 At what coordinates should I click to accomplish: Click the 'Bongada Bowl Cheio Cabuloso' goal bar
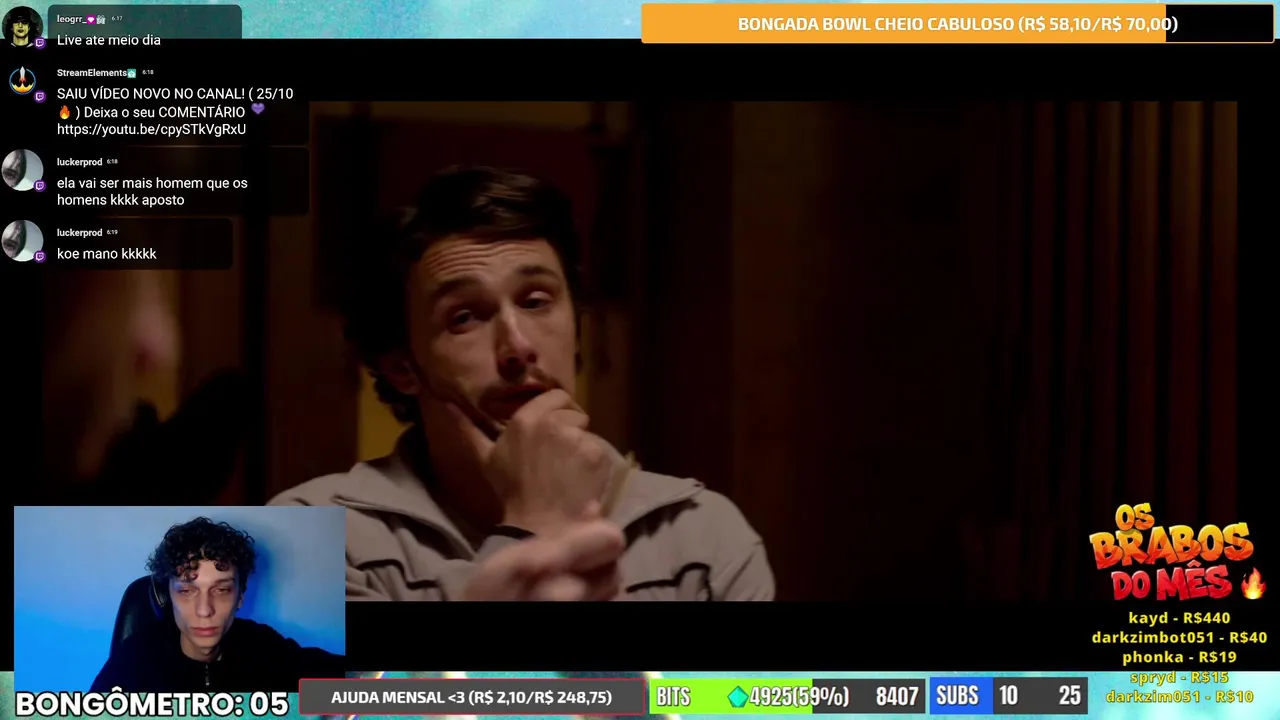tap(958, 24)
